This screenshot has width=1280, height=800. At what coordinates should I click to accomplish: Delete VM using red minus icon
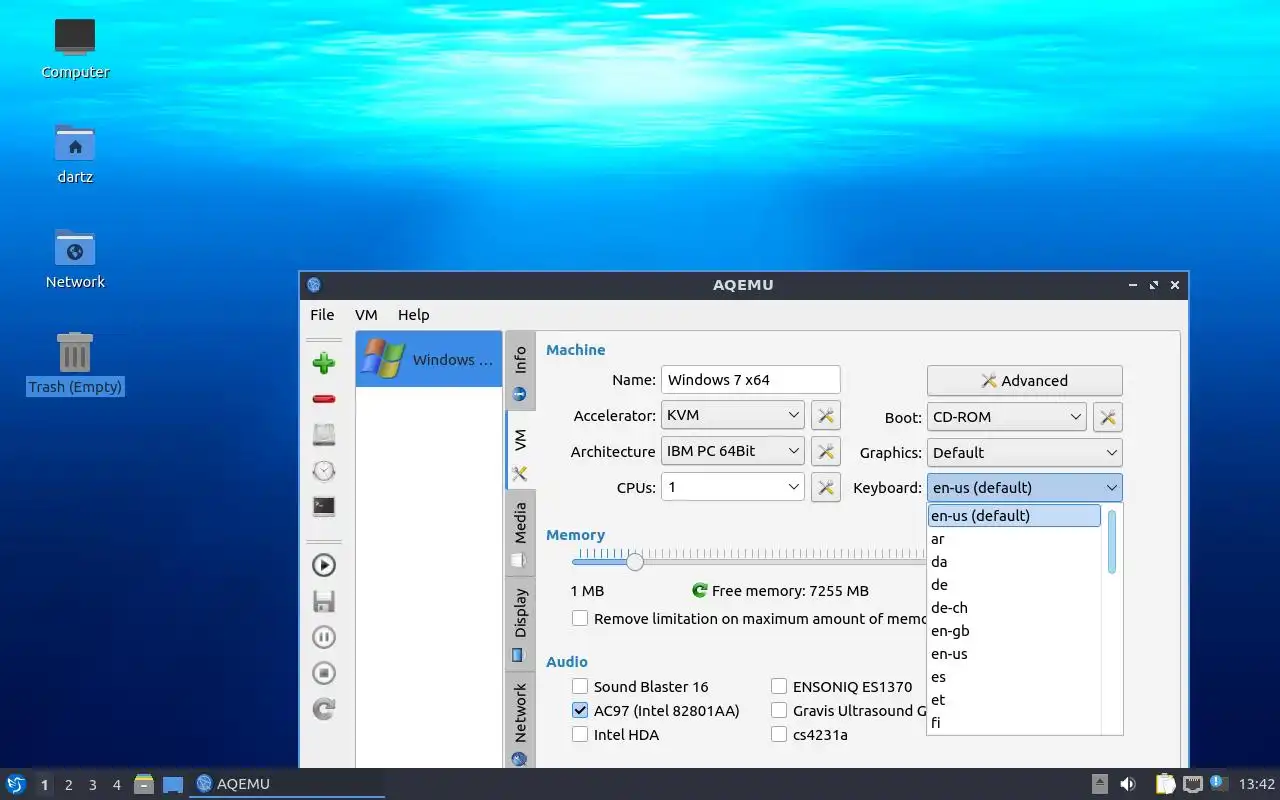(323, 399)
